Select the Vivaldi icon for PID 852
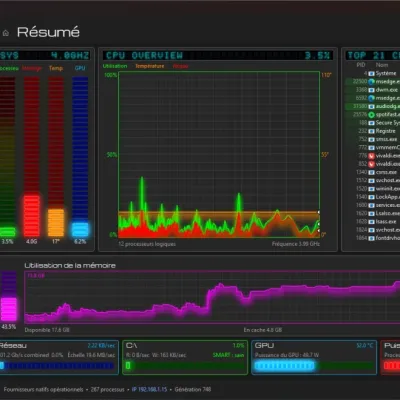400x400 pixels. pos(371,164)
